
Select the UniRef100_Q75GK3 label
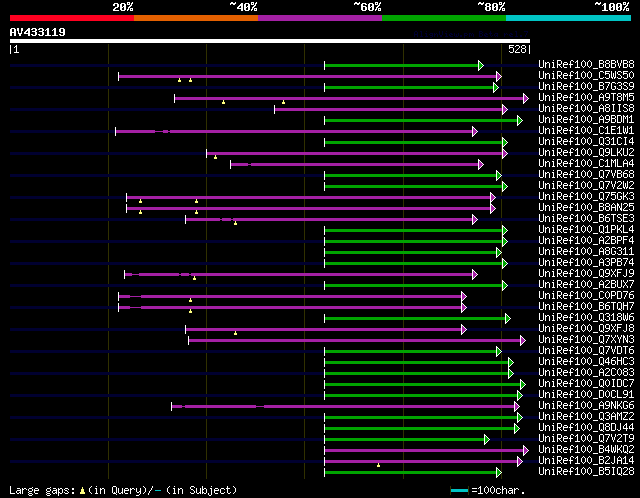(x=586, y=196)
